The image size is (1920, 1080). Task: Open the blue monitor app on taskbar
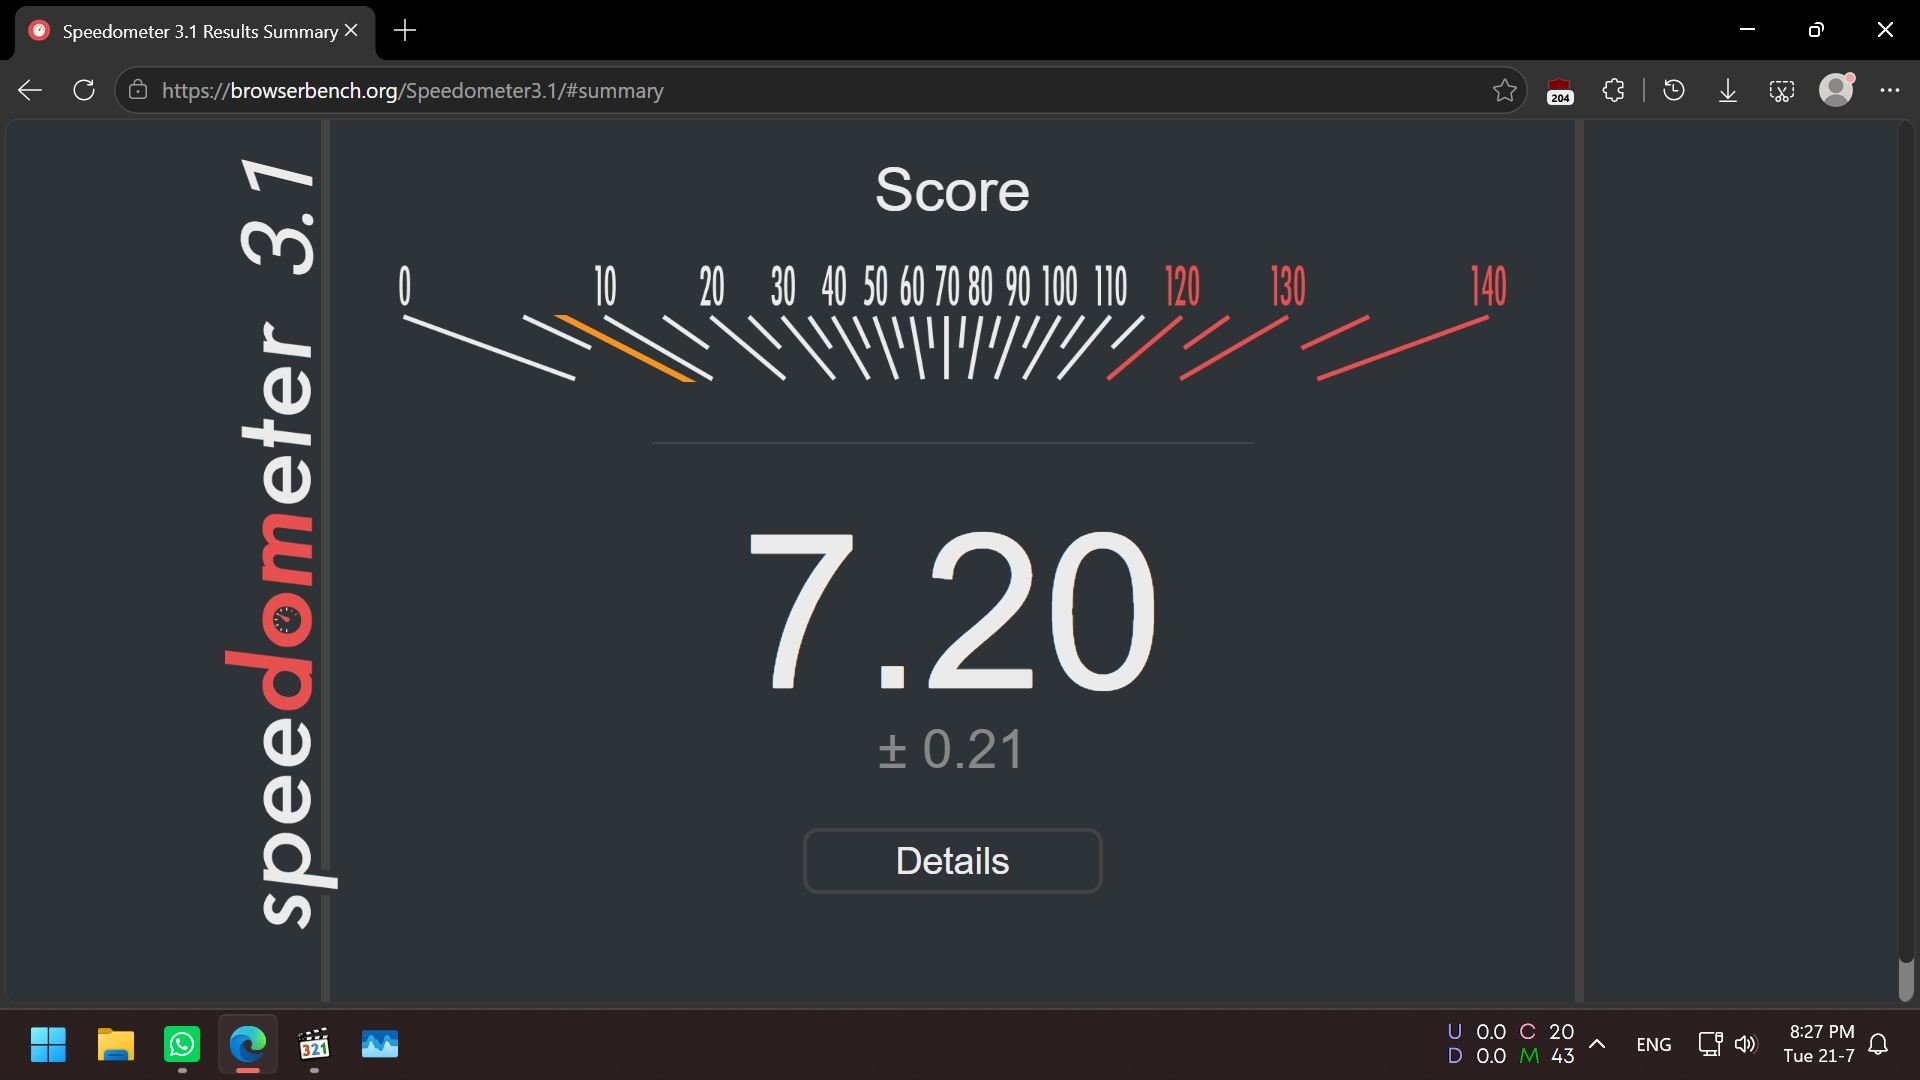(380, 1045)
